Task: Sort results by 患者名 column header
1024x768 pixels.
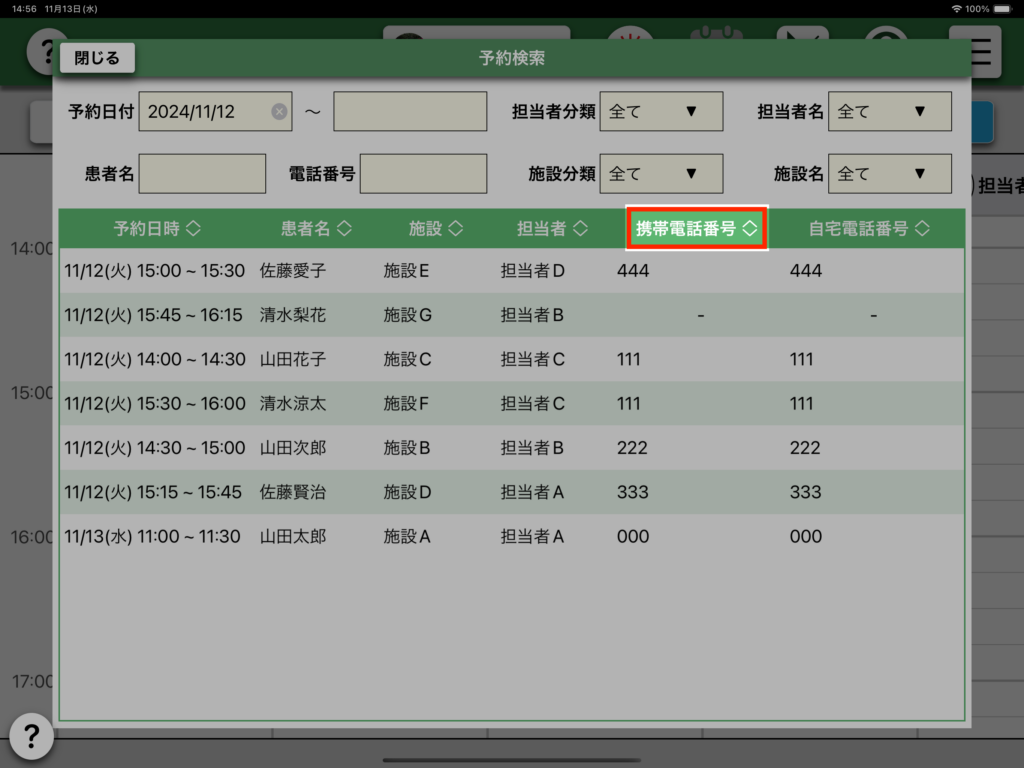Action: (316, 229)
